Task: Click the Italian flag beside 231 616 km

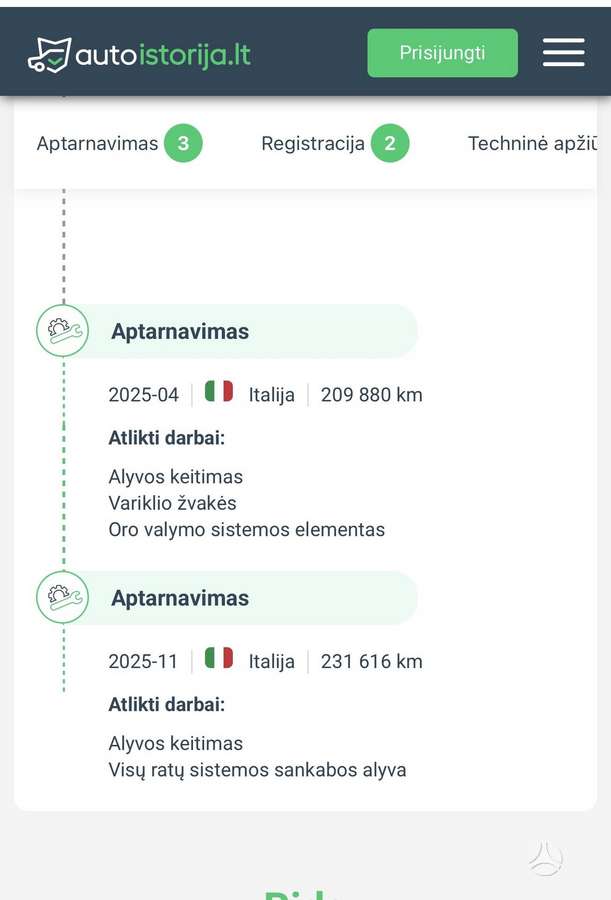Action: (219, 658)
